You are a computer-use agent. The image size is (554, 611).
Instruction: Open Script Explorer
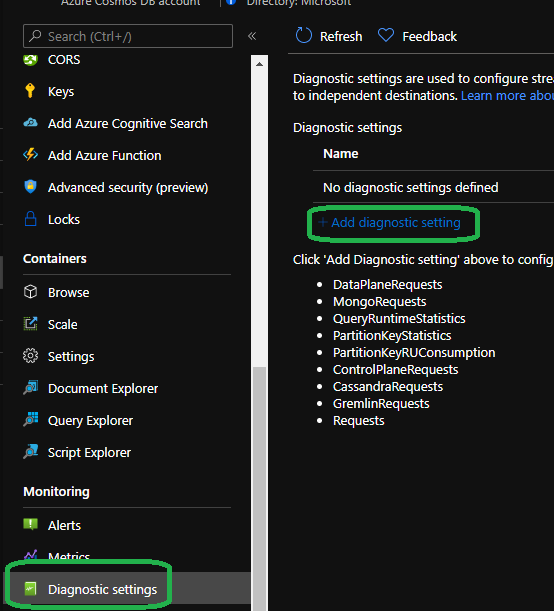89,453
